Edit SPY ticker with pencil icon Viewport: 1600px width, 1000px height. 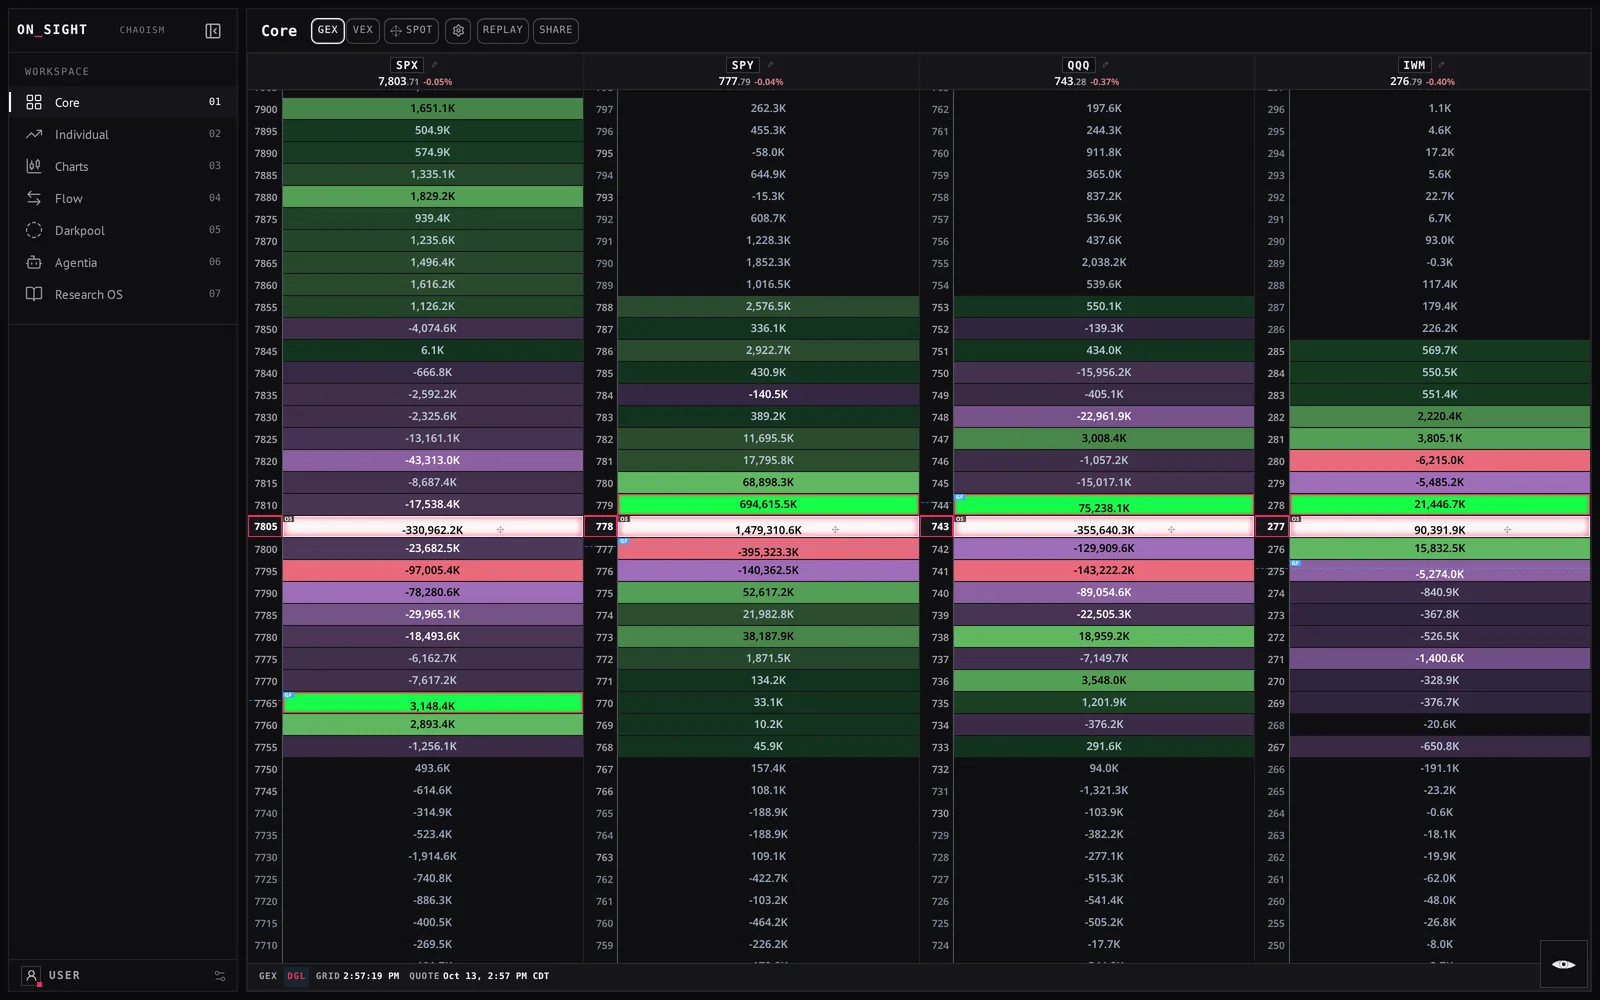tap(771, 65)
